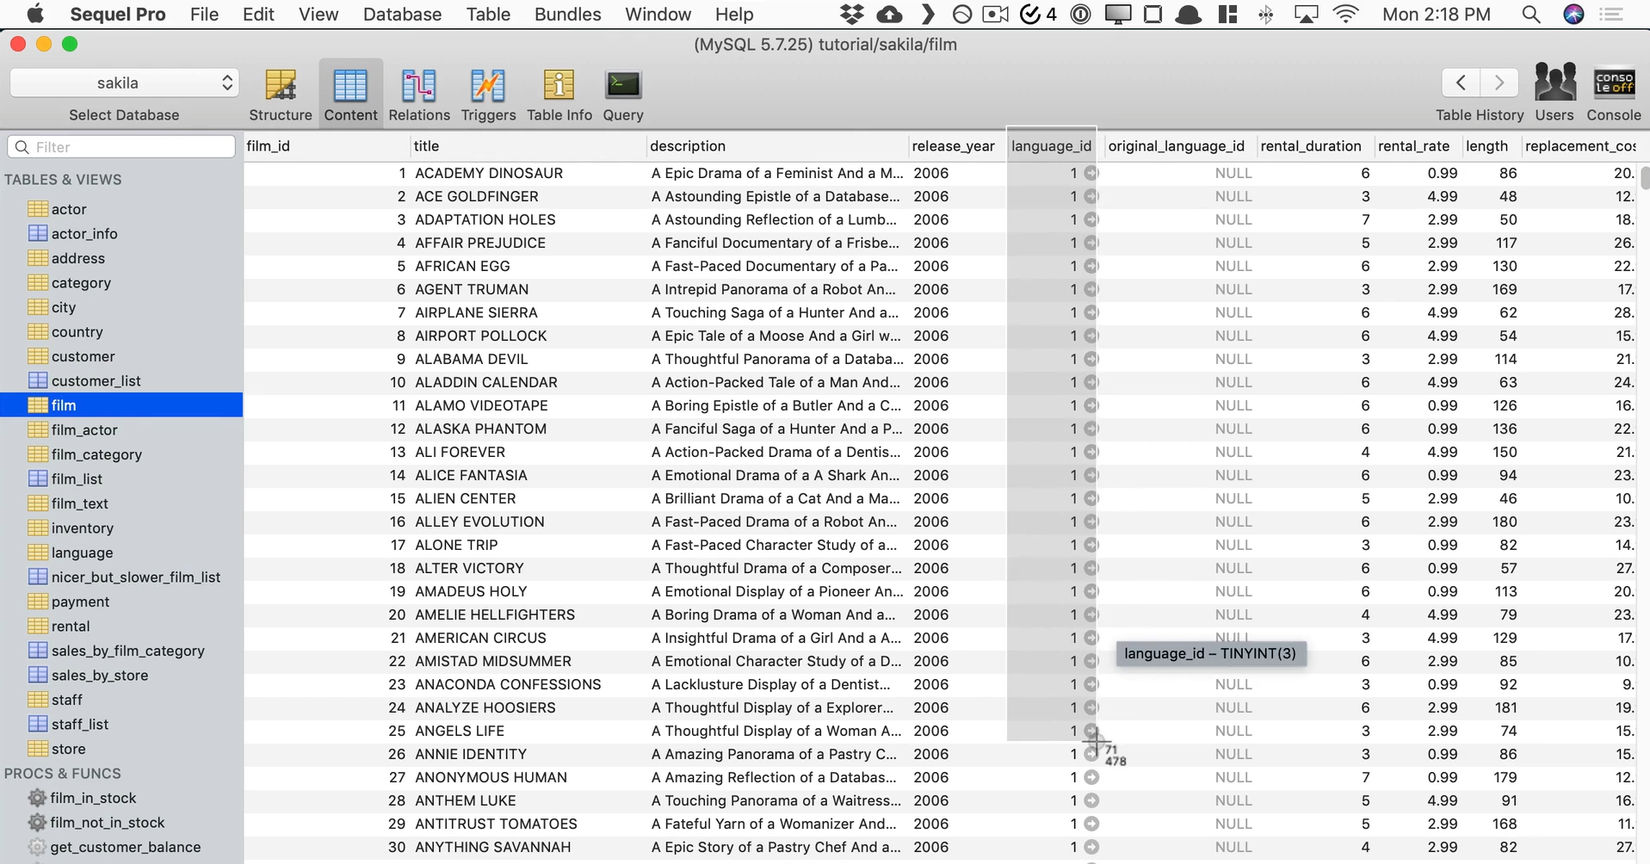Open the Window menu
The height and width of the screenshot is (864, 1650).
tap(658, 14)
